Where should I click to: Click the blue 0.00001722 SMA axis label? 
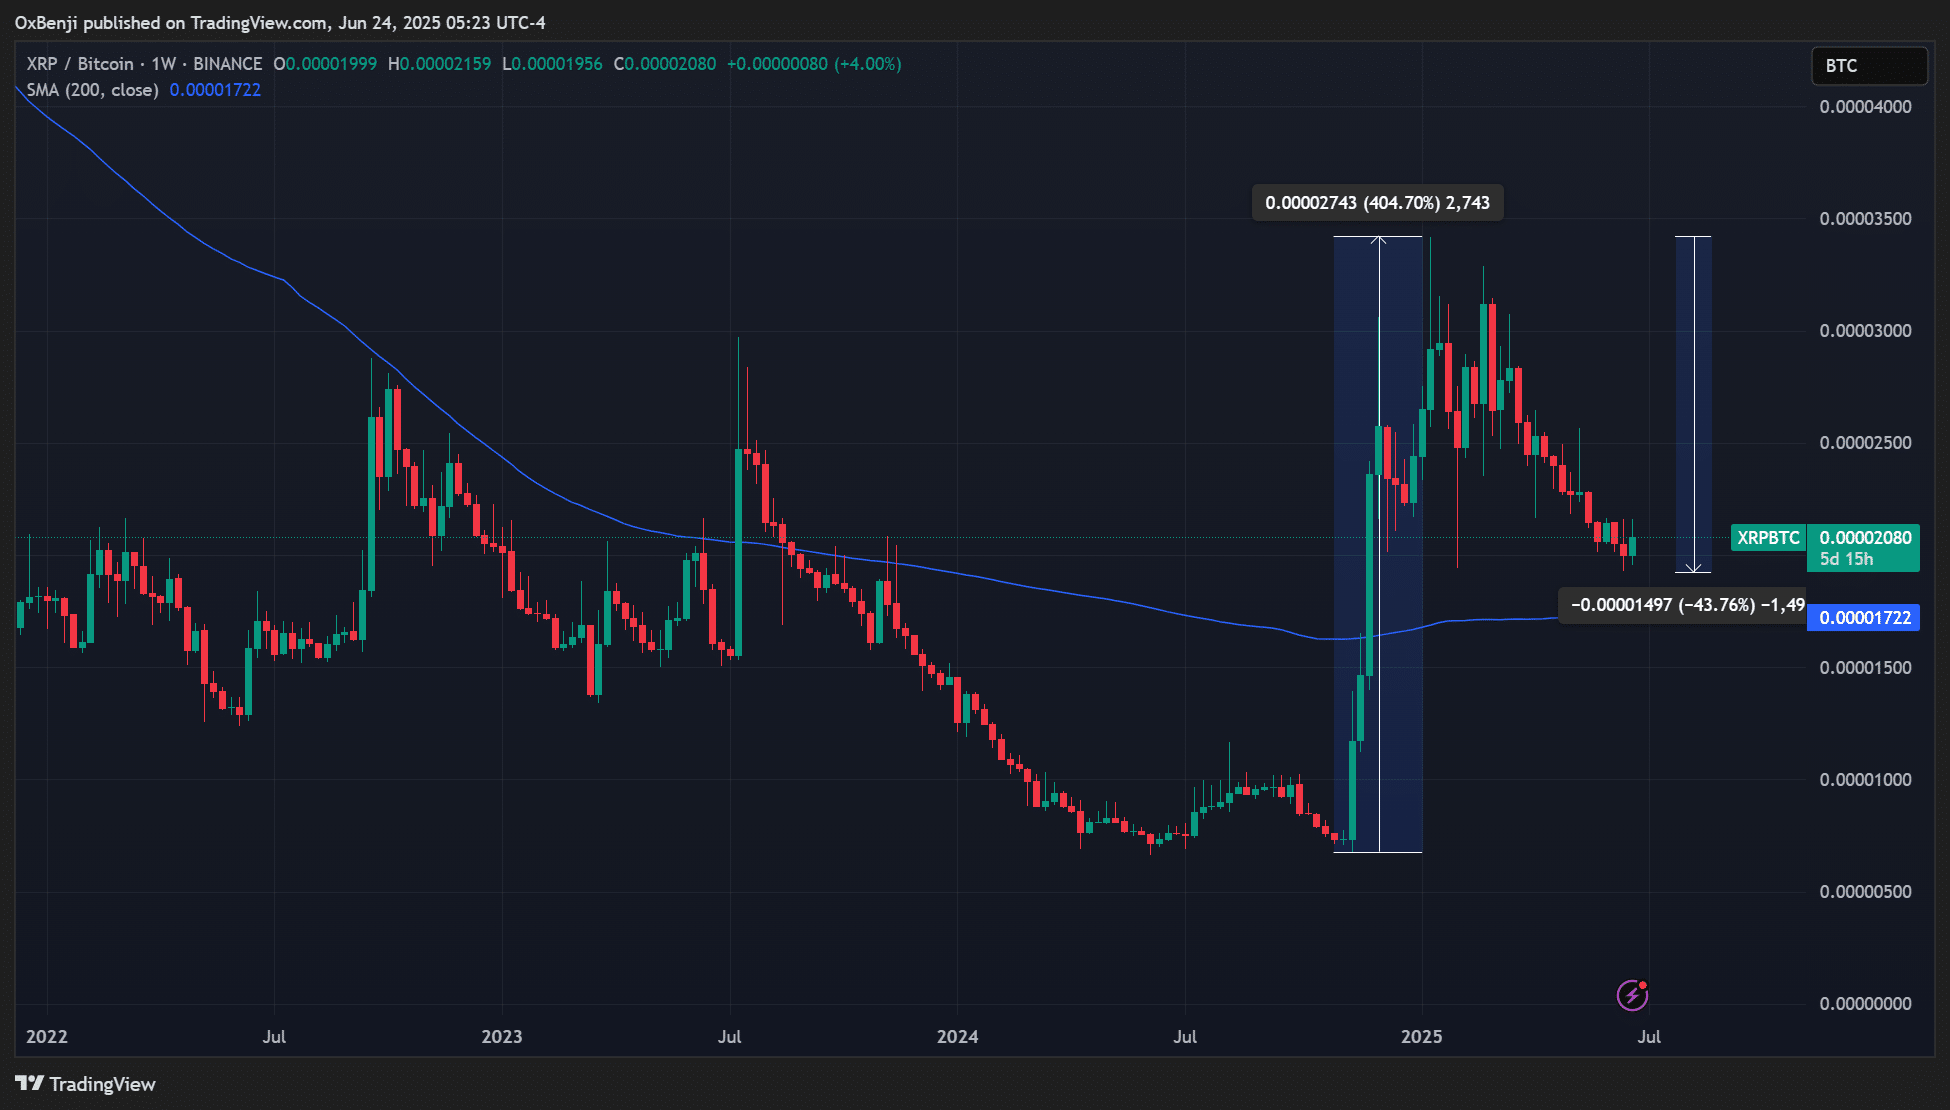click(1865, 618)
